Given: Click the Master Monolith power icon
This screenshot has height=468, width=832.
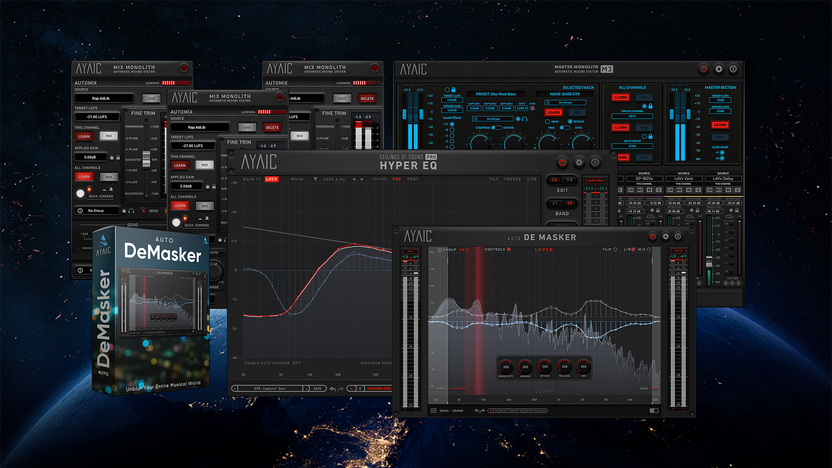Looking at the screenshot, I should pos(704,69).
